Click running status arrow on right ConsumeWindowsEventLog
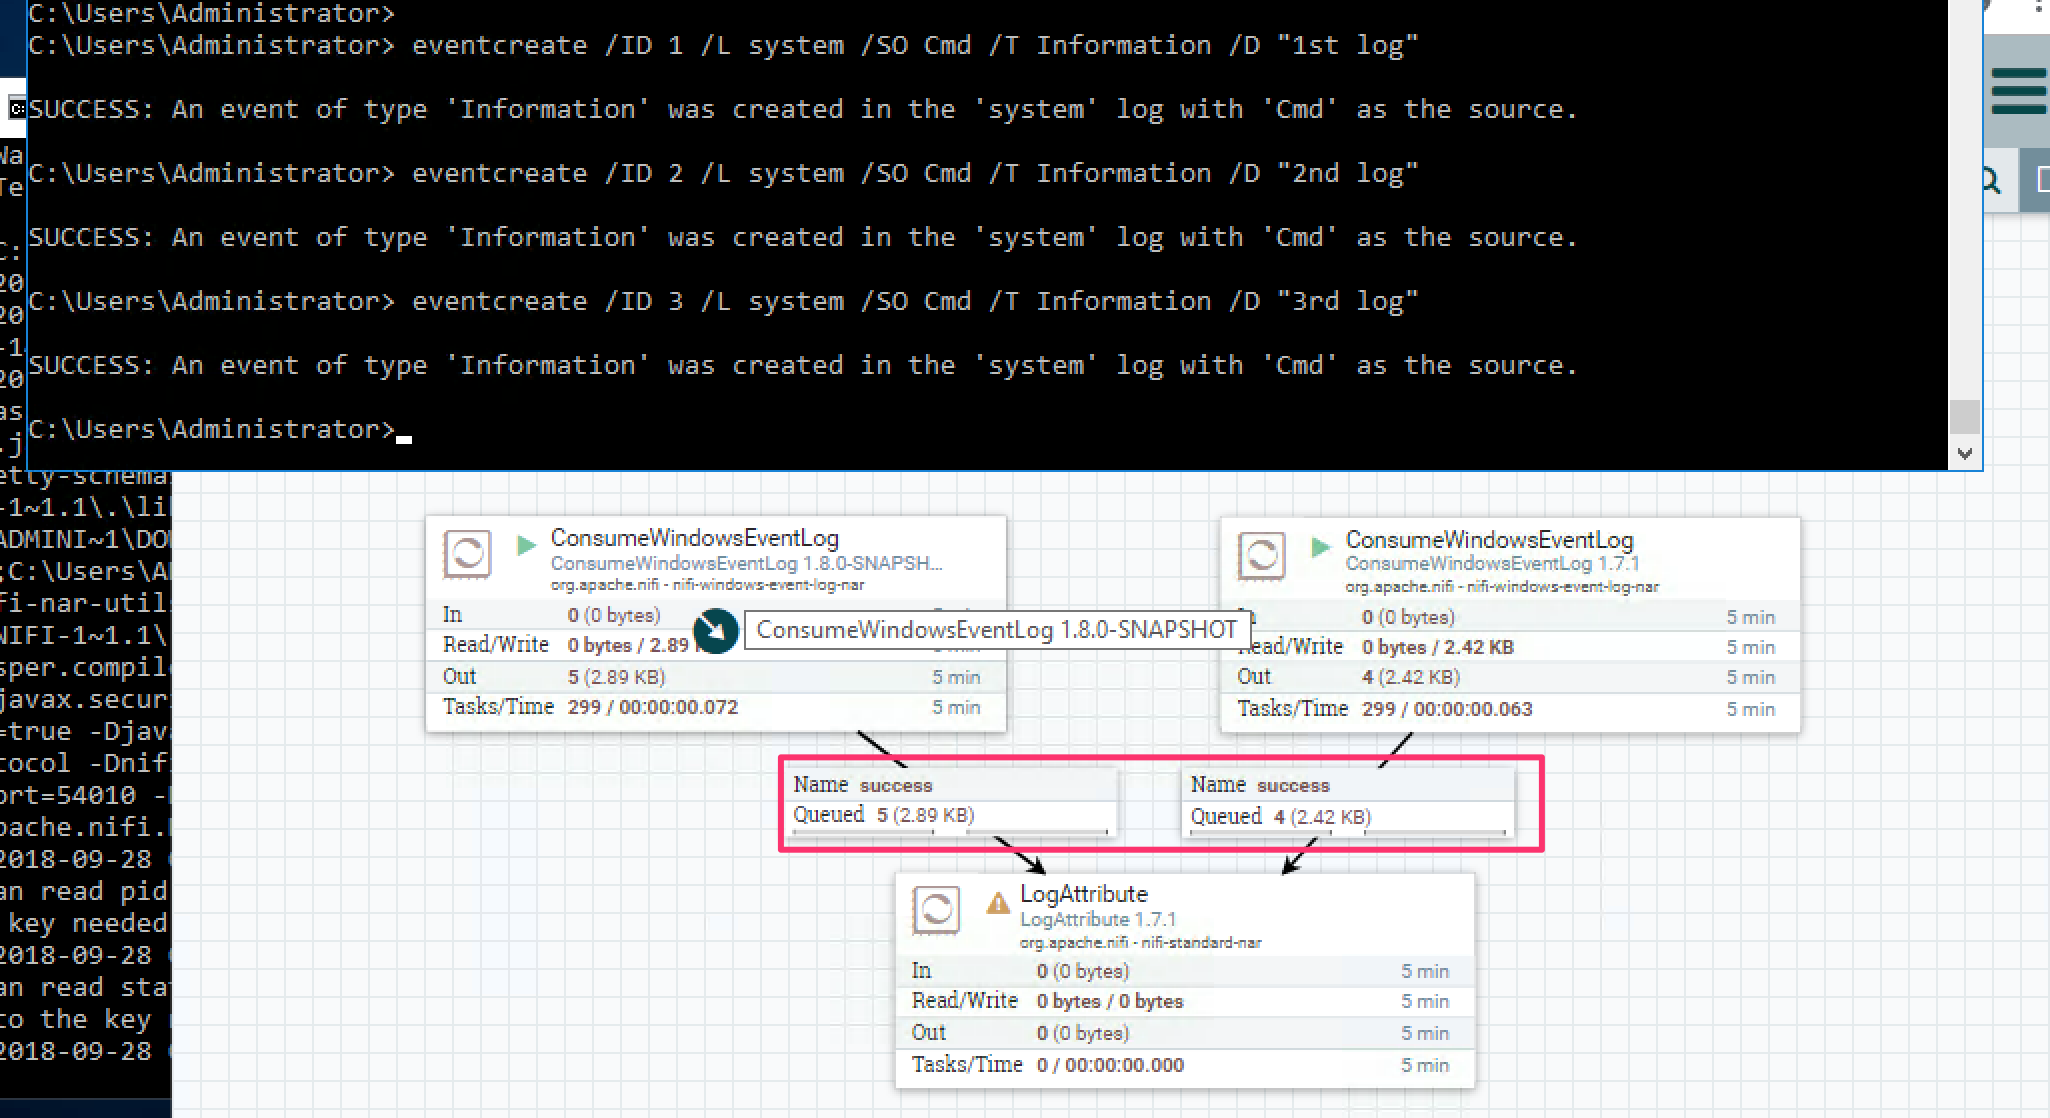2050x1118 pixels. pos(1320,546)
